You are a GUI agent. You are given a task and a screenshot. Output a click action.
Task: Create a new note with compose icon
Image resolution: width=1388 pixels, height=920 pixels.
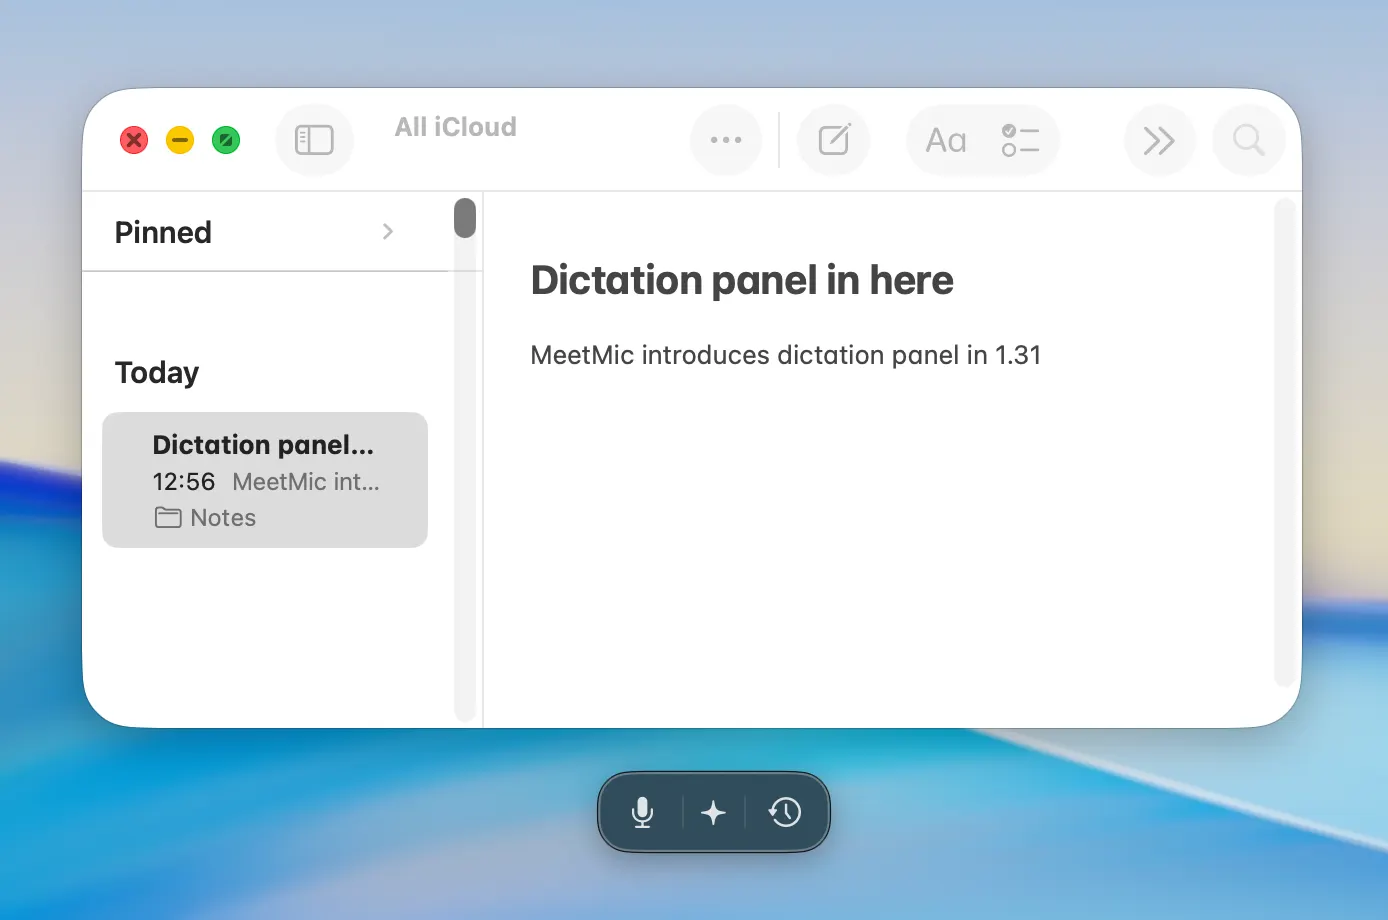834,140
